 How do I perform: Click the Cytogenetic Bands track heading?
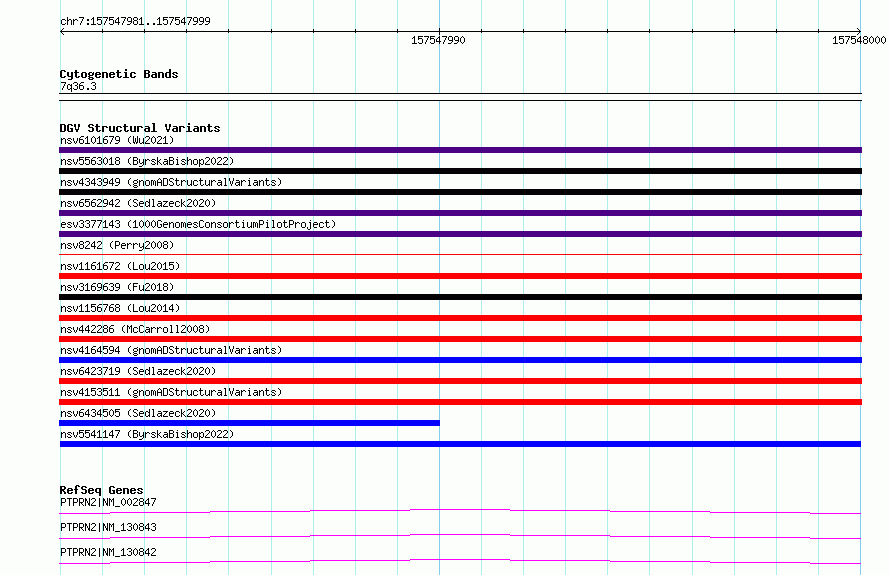(119, 74)
